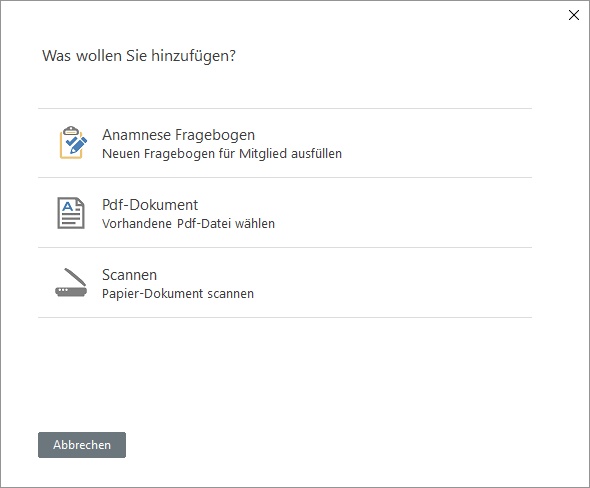Click the blue pencil on the clipboard icon
This screenshot has width=590, height=488.
78,145
